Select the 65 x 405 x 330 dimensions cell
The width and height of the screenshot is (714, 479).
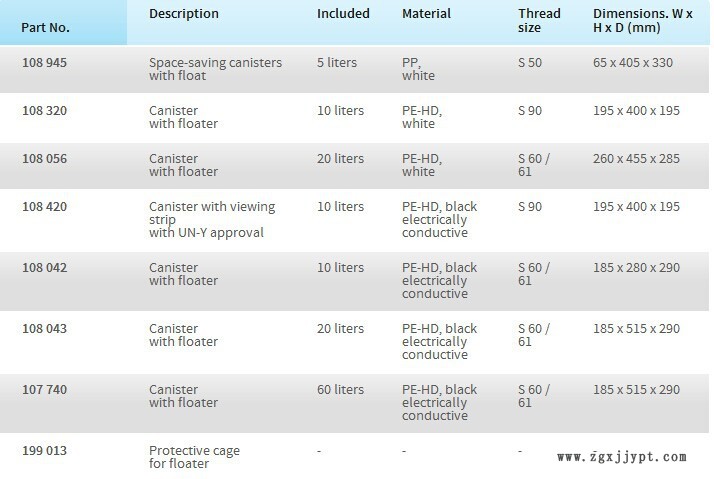633,63
